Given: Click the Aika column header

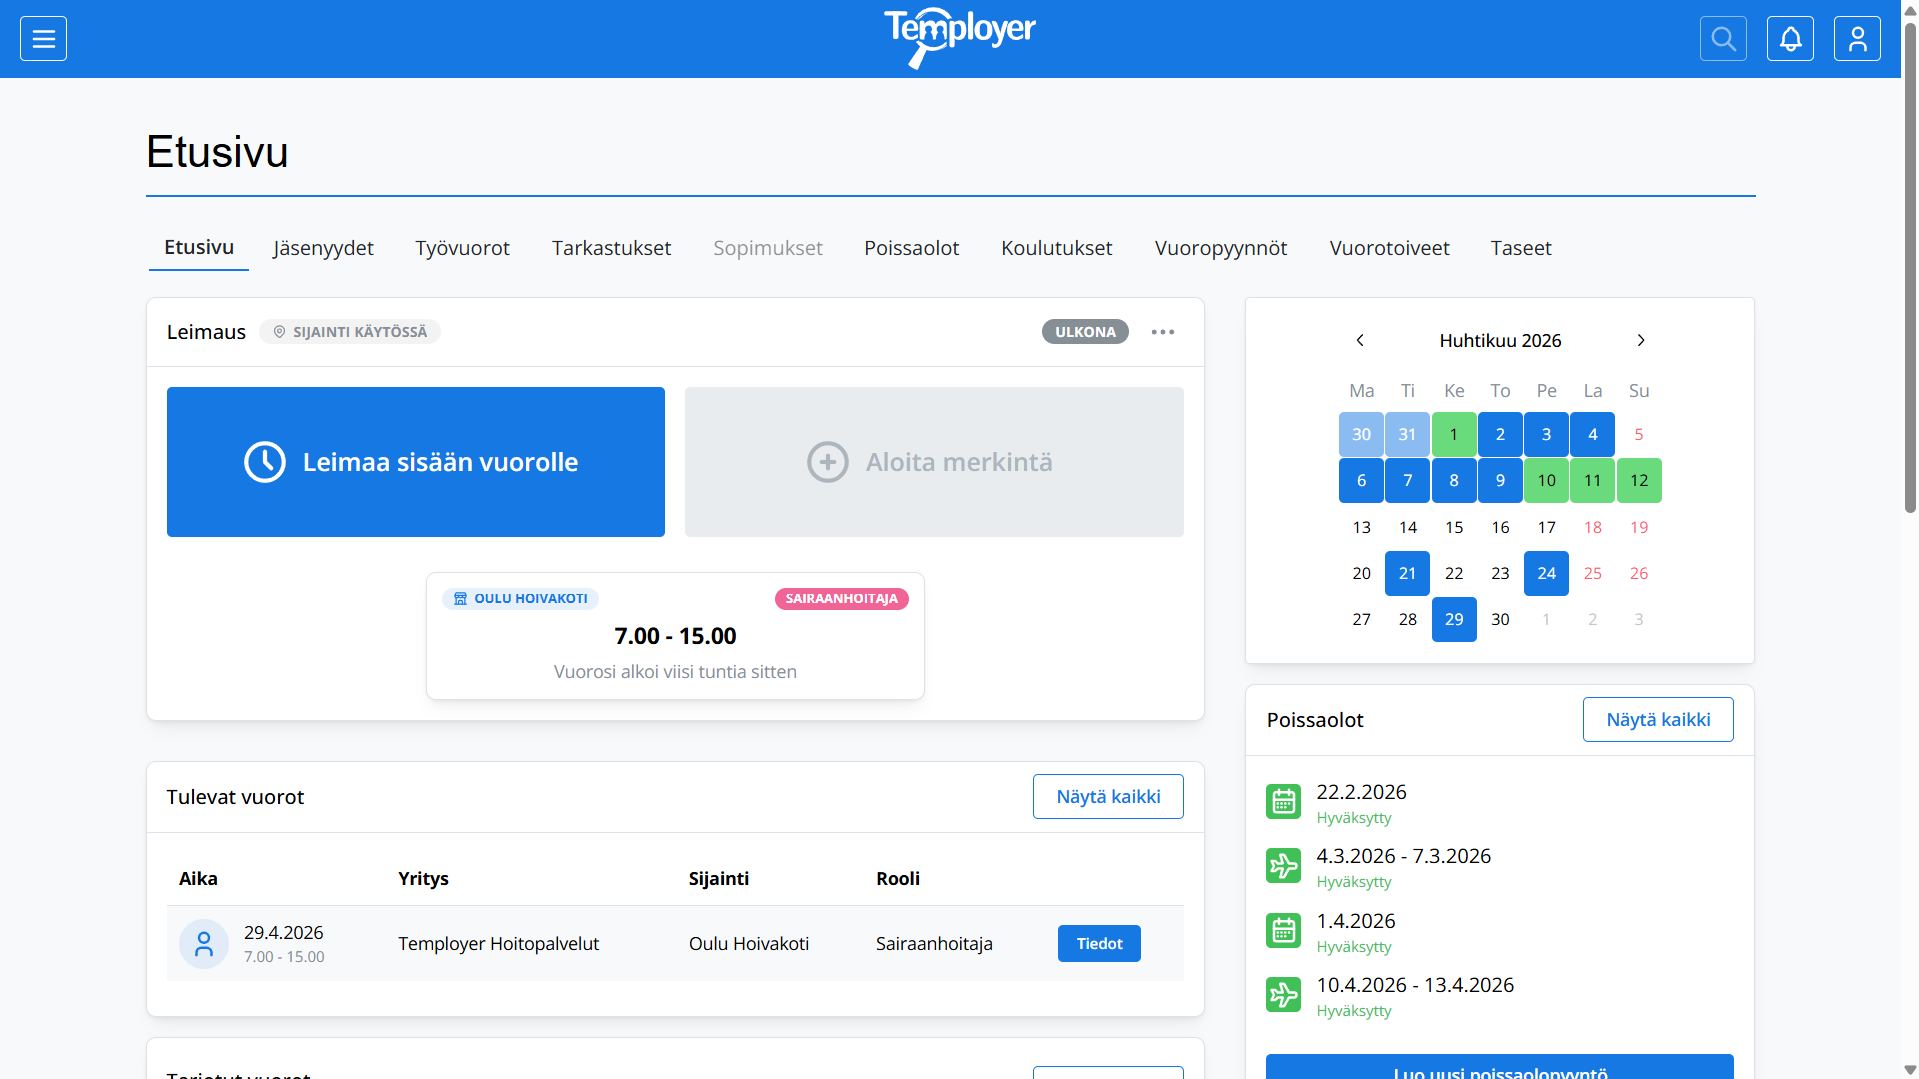Looking at the screenshot, I should (198, 879).
